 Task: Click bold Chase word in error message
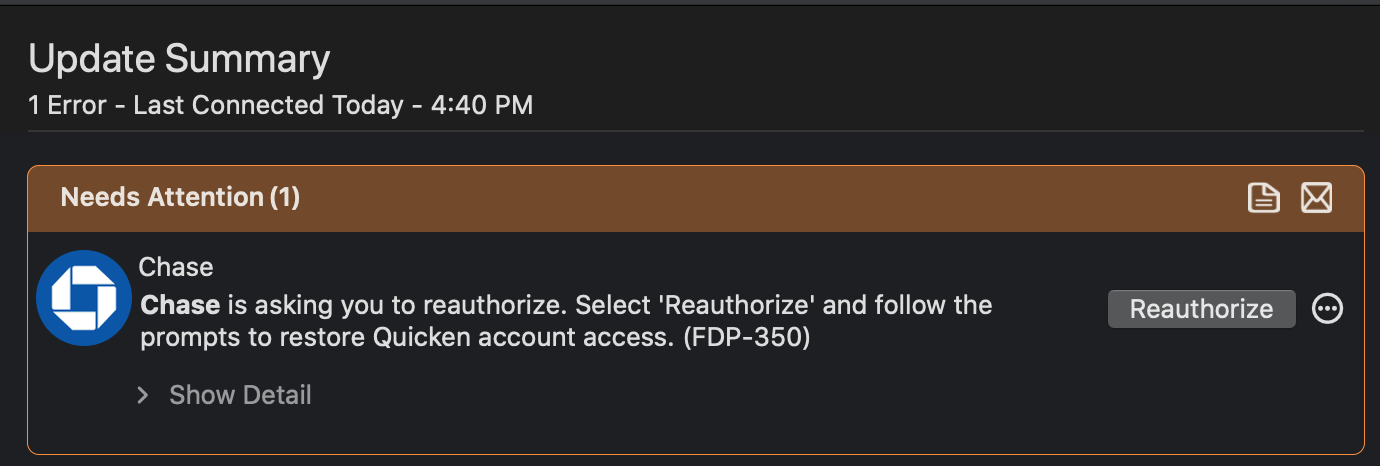coord(180,304)
